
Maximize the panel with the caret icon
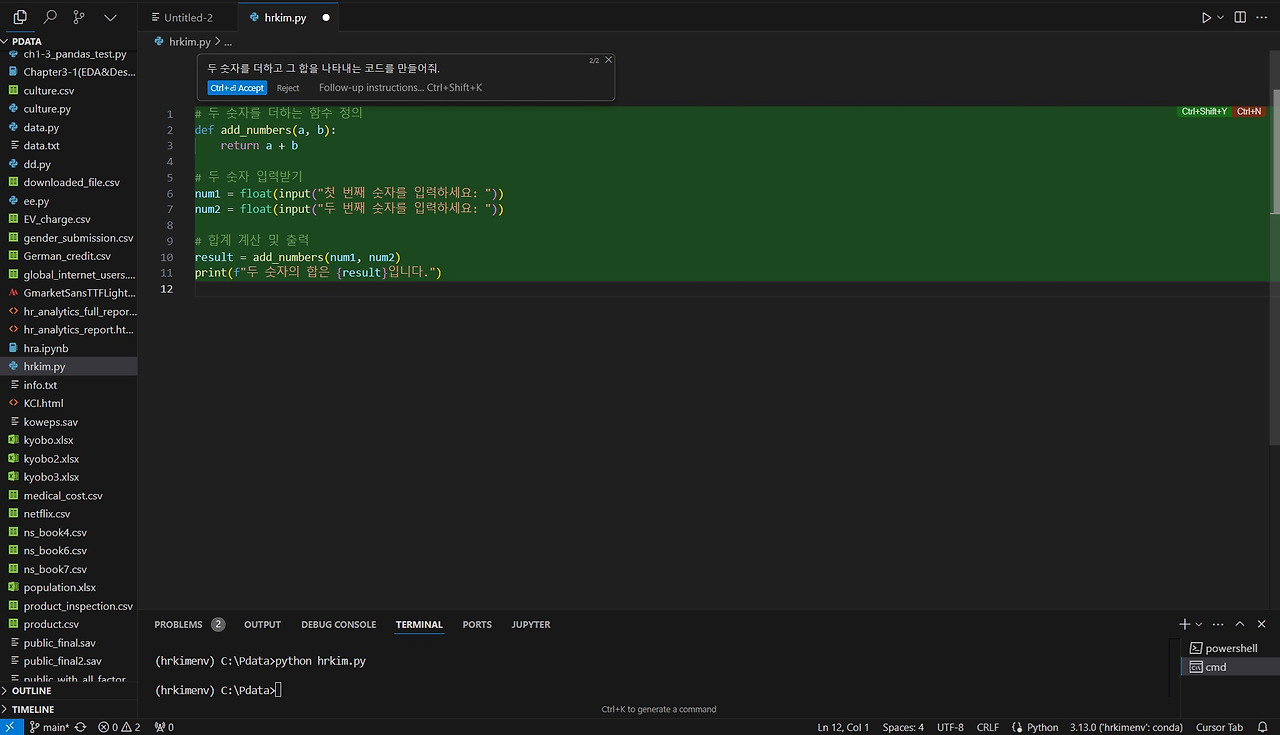pos(1240,624)
